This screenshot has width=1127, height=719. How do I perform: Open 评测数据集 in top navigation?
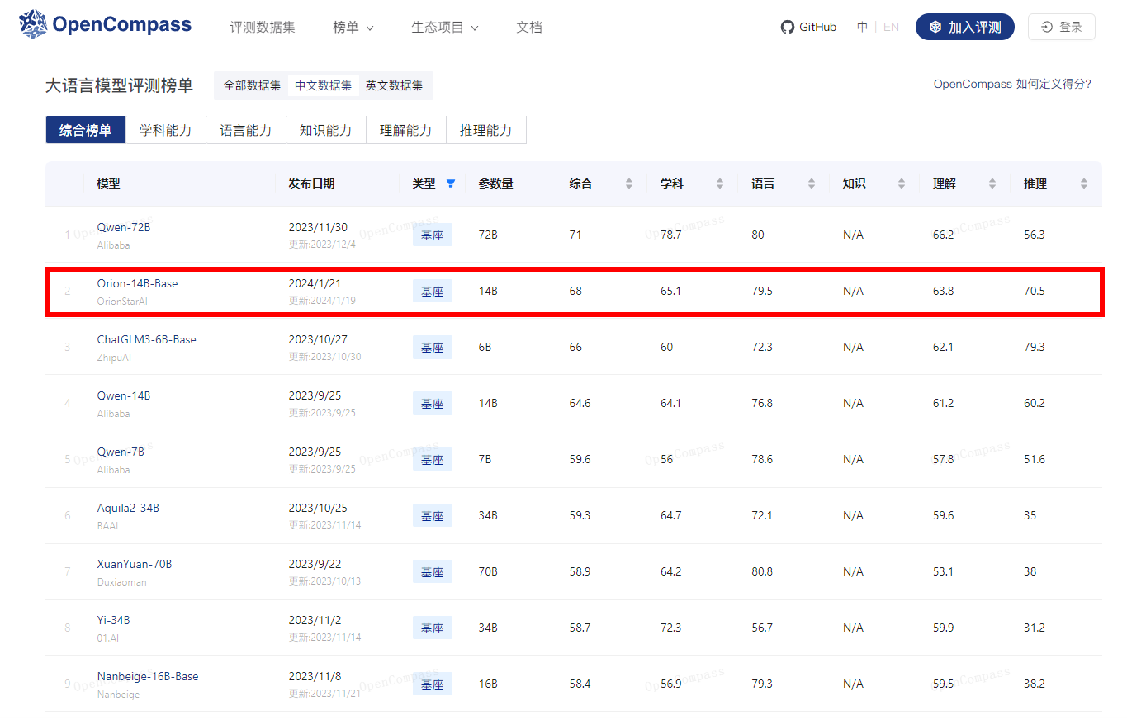[x=262, y=27]
